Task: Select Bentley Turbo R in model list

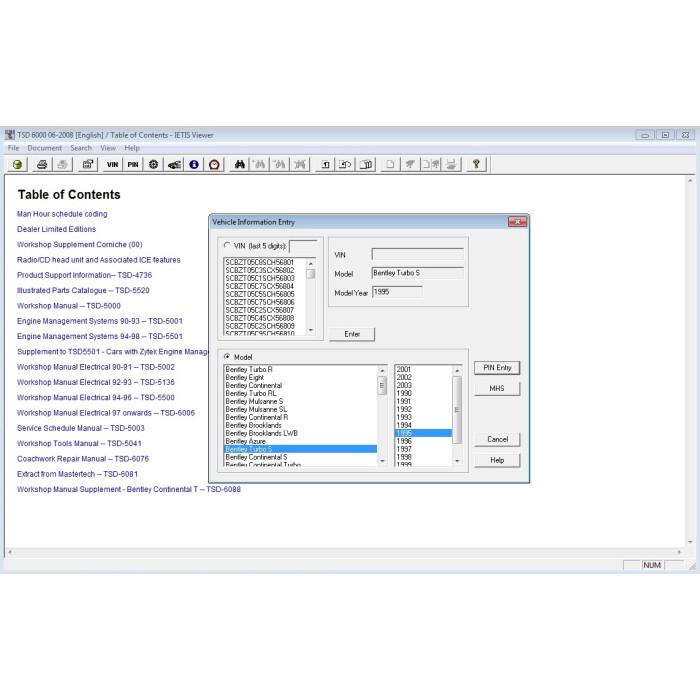Action: pos(300,369)
